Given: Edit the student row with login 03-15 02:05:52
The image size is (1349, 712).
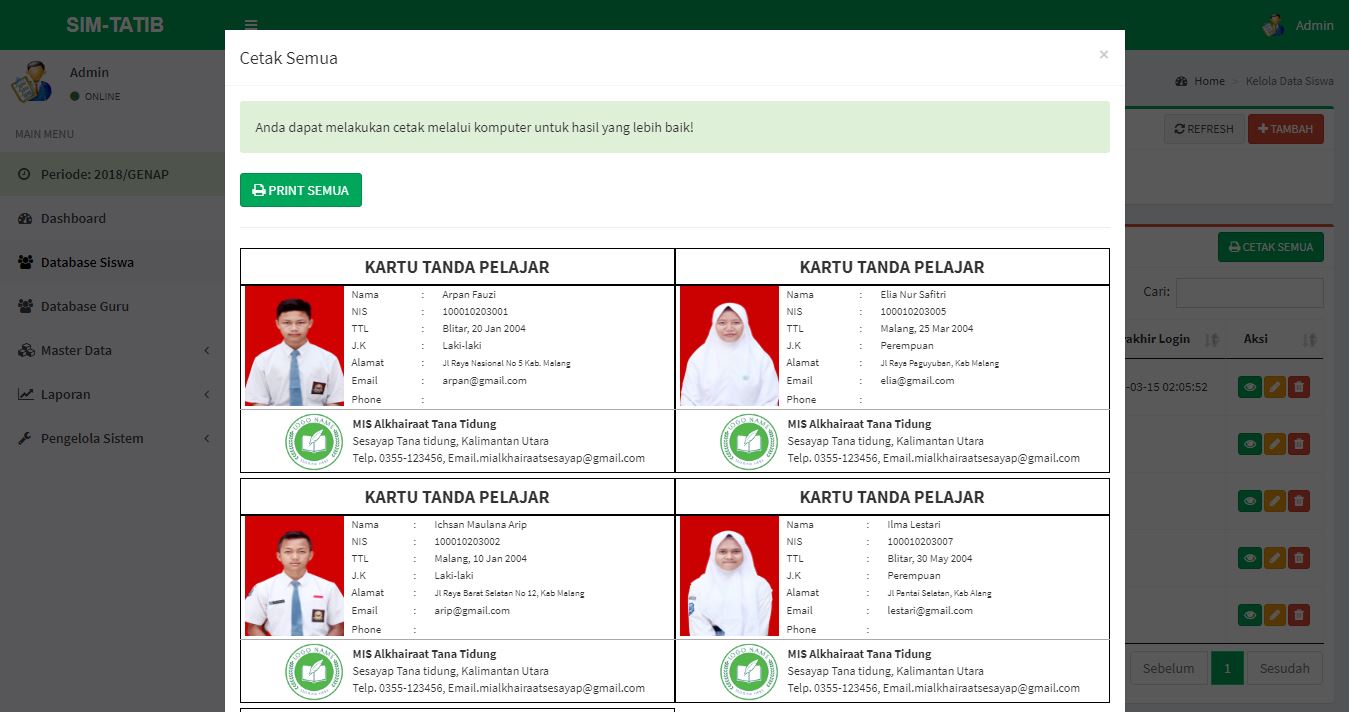Looking at the screenshot, I should [1274, 387].
